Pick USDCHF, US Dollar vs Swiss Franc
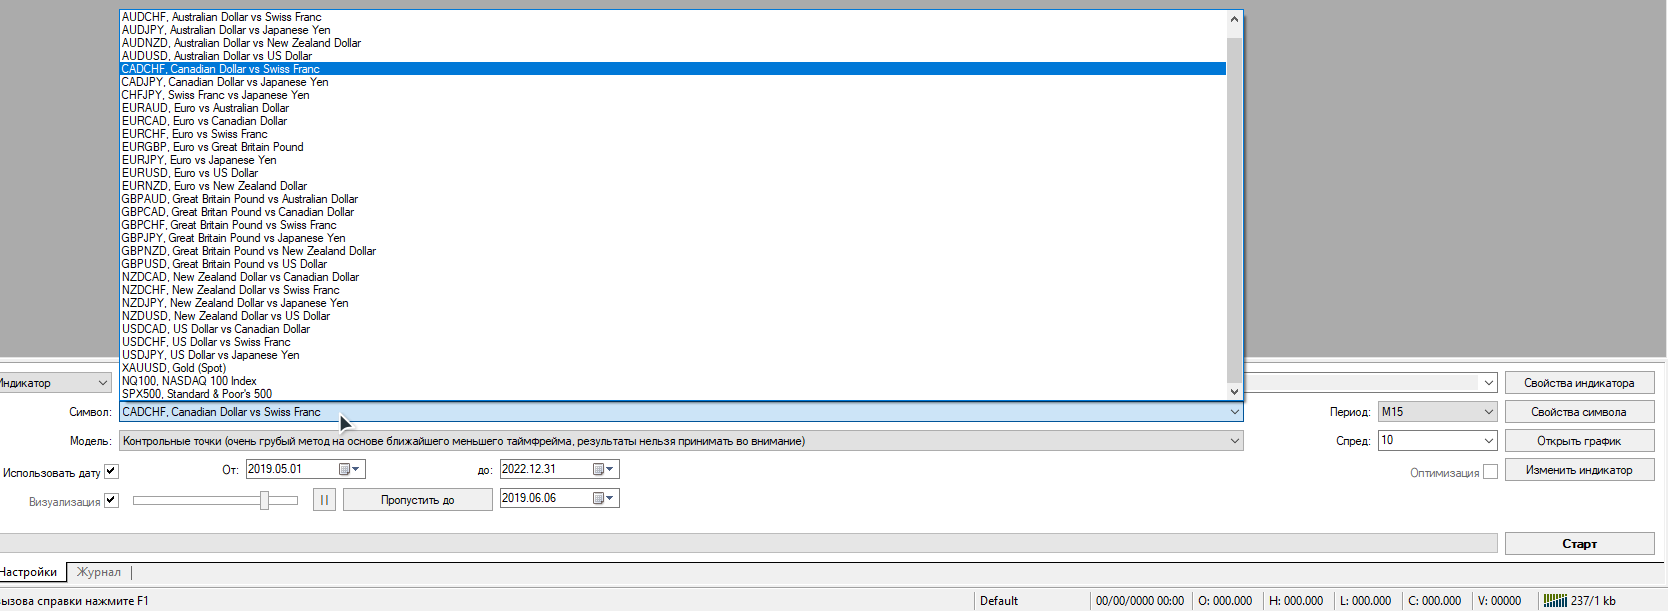The height and width of the screenshot is (611, 1668). coord(673,342)
